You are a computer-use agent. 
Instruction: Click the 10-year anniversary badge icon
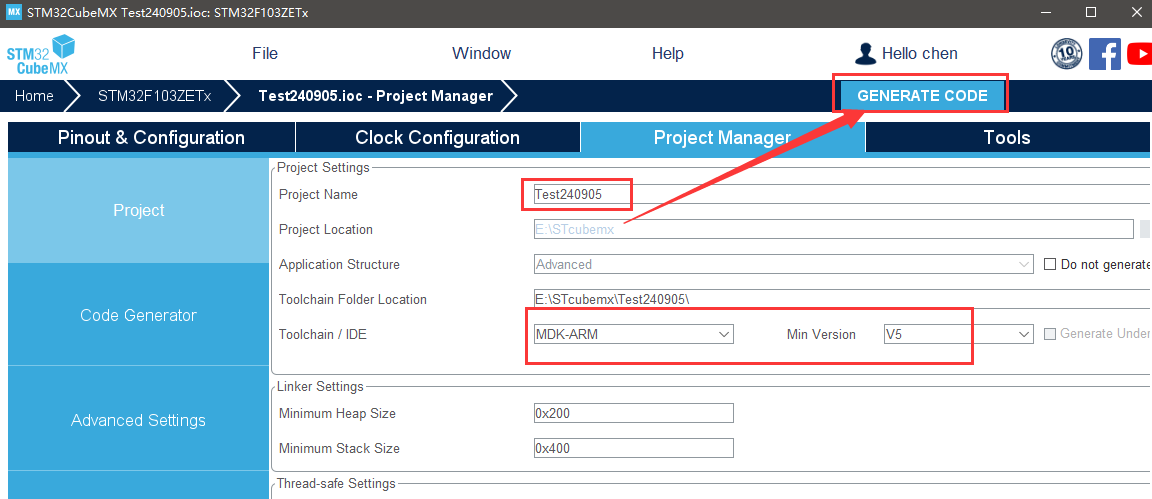click(x=1067, y=54)
